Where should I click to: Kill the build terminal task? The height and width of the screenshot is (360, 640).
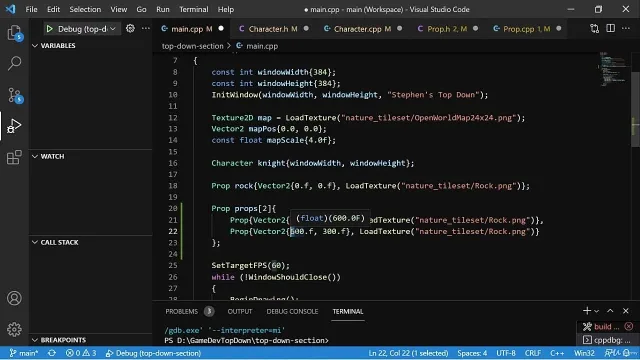click(629, 326)
